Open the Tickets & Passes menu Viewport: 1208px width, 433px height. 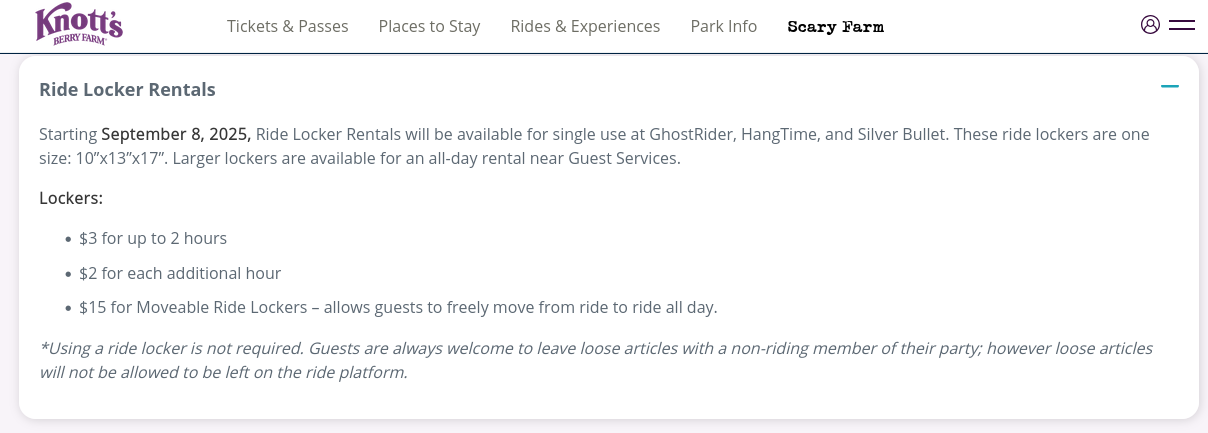coord(287,26)
